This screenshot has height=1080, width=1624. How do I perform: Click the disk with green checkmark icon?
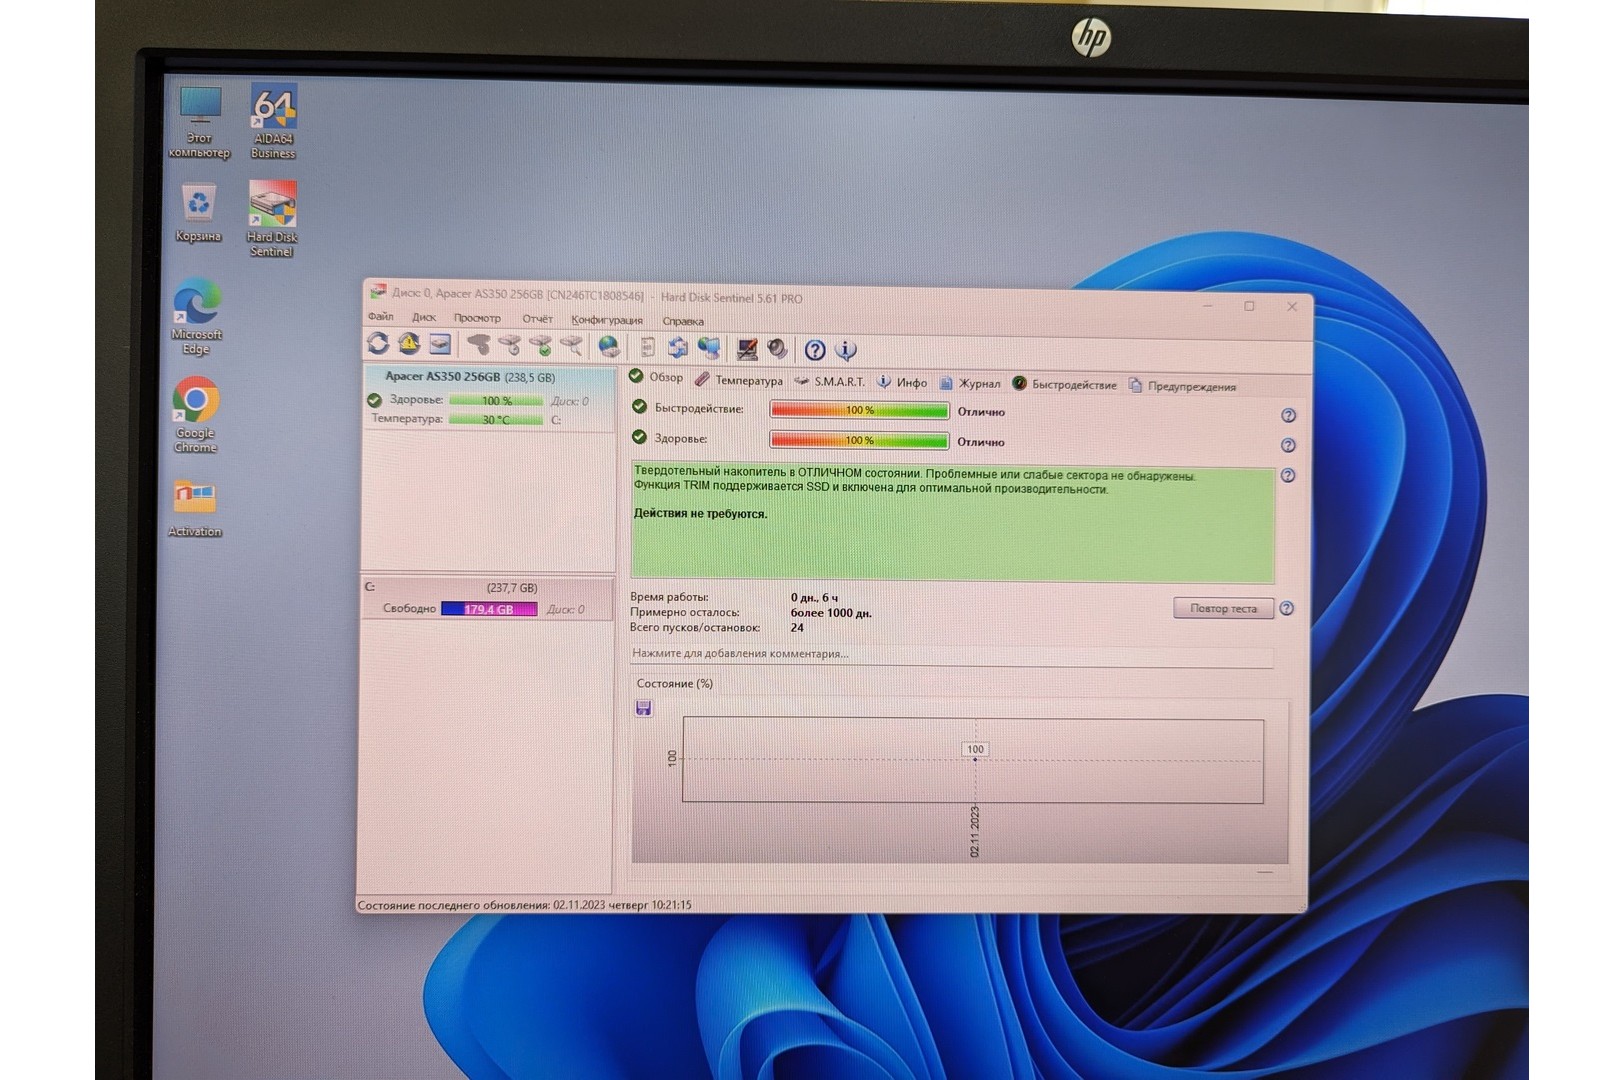click(x=541, y=346)
